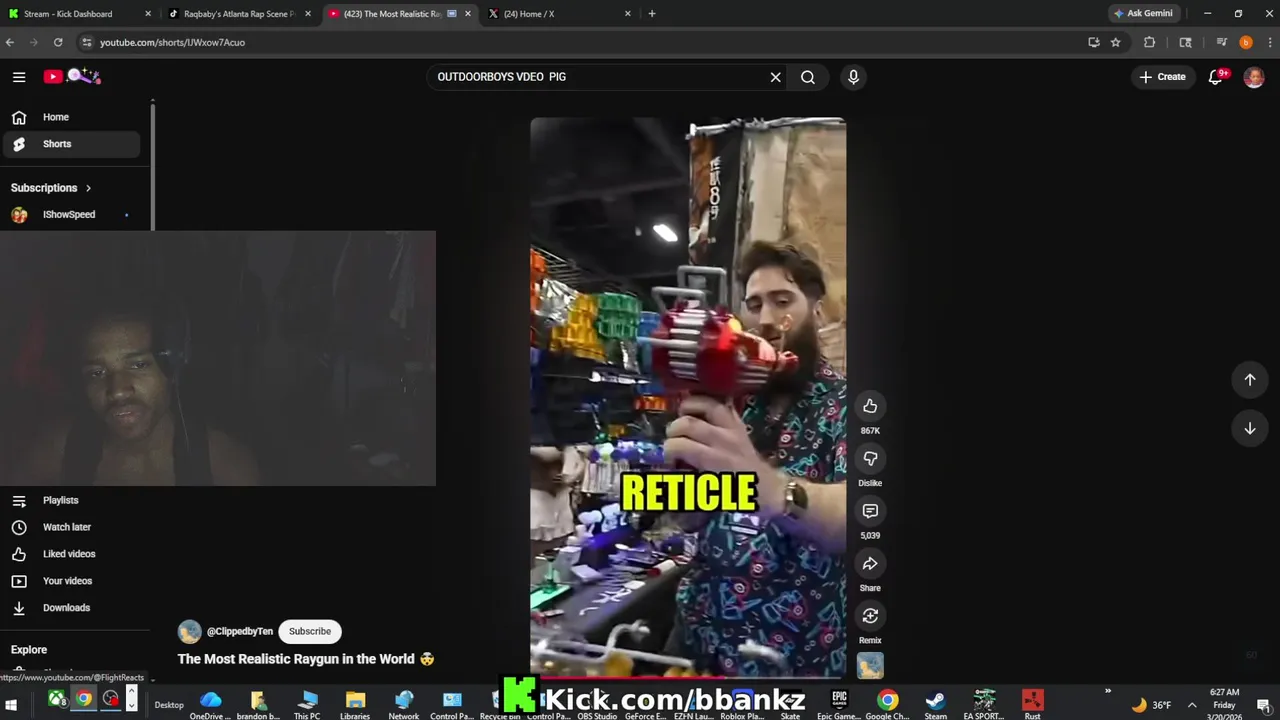Open the Create menu
The image size is (1280, 720).
1162,77
